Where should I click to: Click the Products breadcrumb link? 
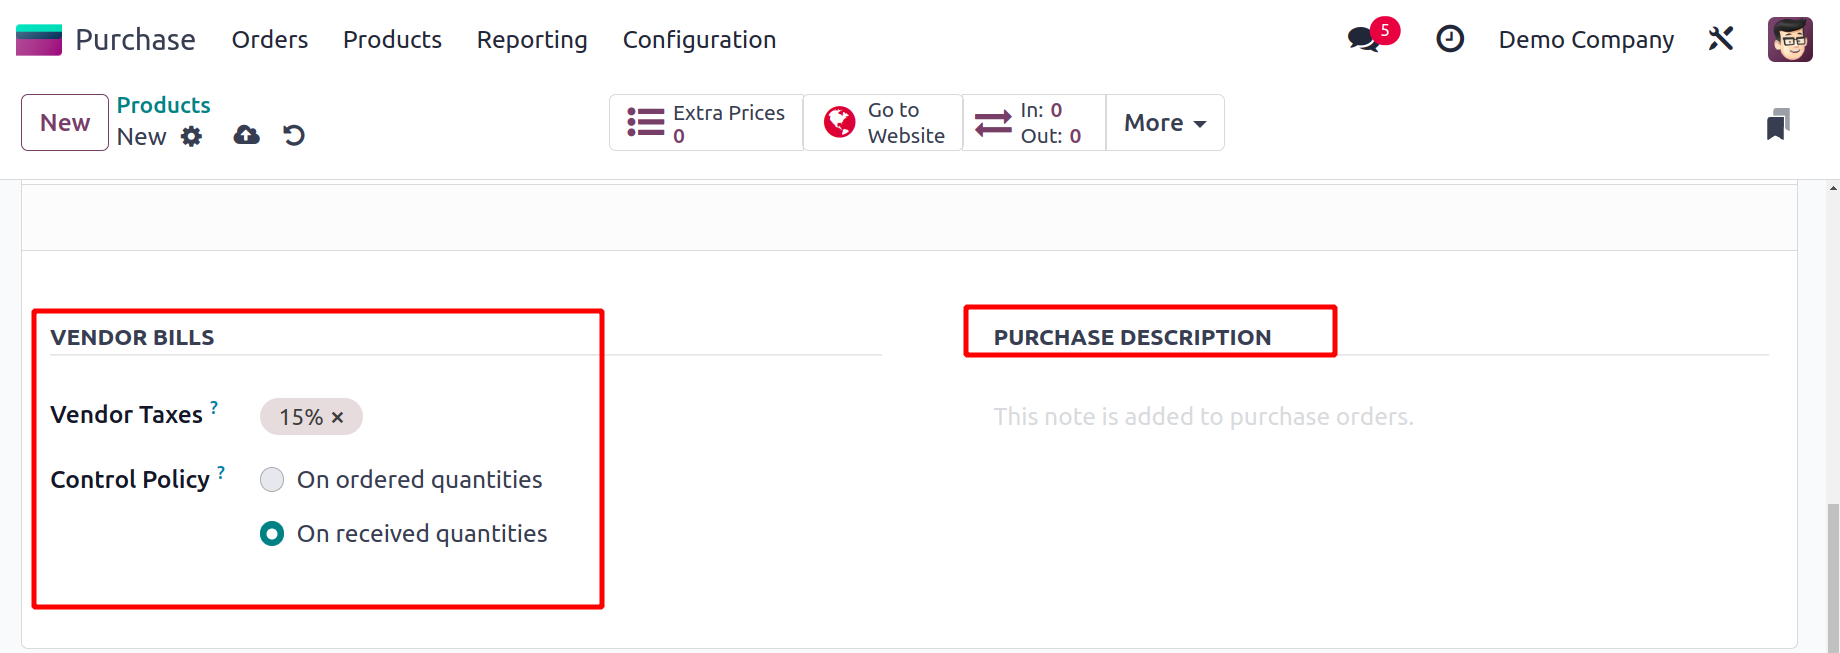pyautogui.click(x=163, y=105)
